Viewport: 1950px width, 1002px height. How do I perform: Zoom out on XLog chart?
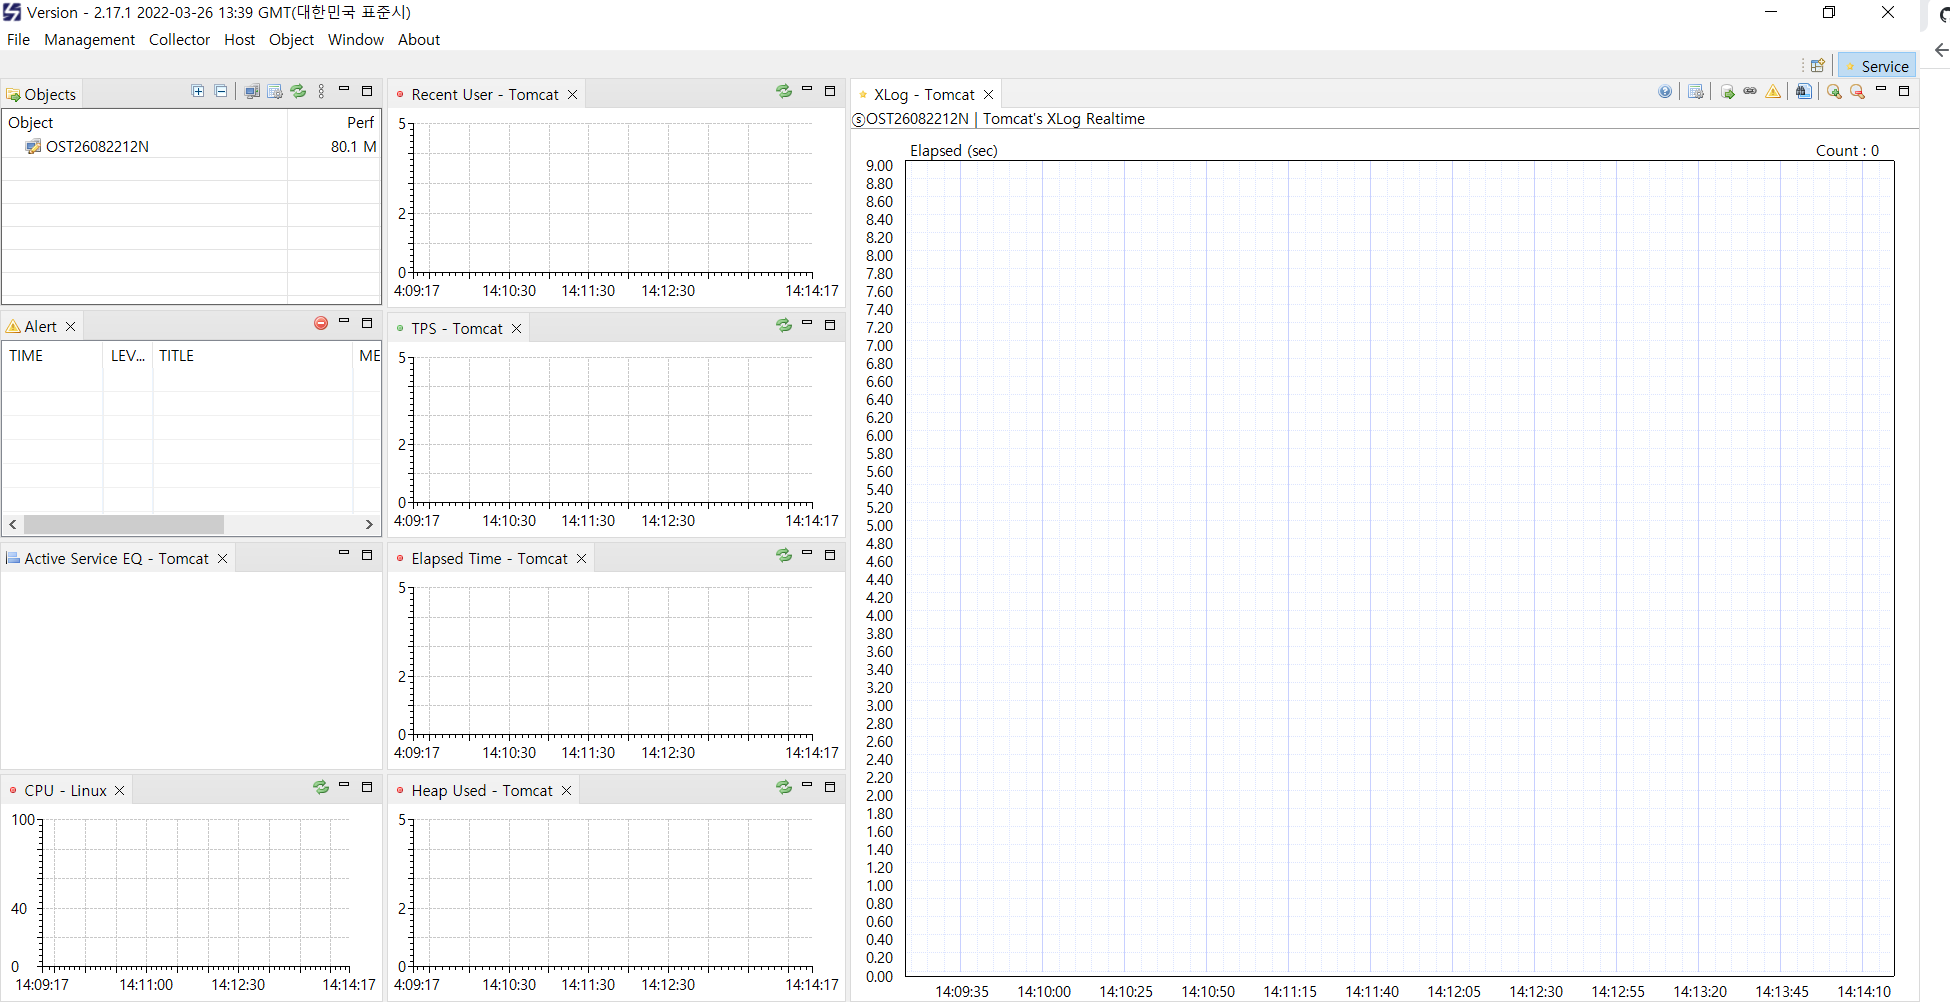tap(1857, 91)
